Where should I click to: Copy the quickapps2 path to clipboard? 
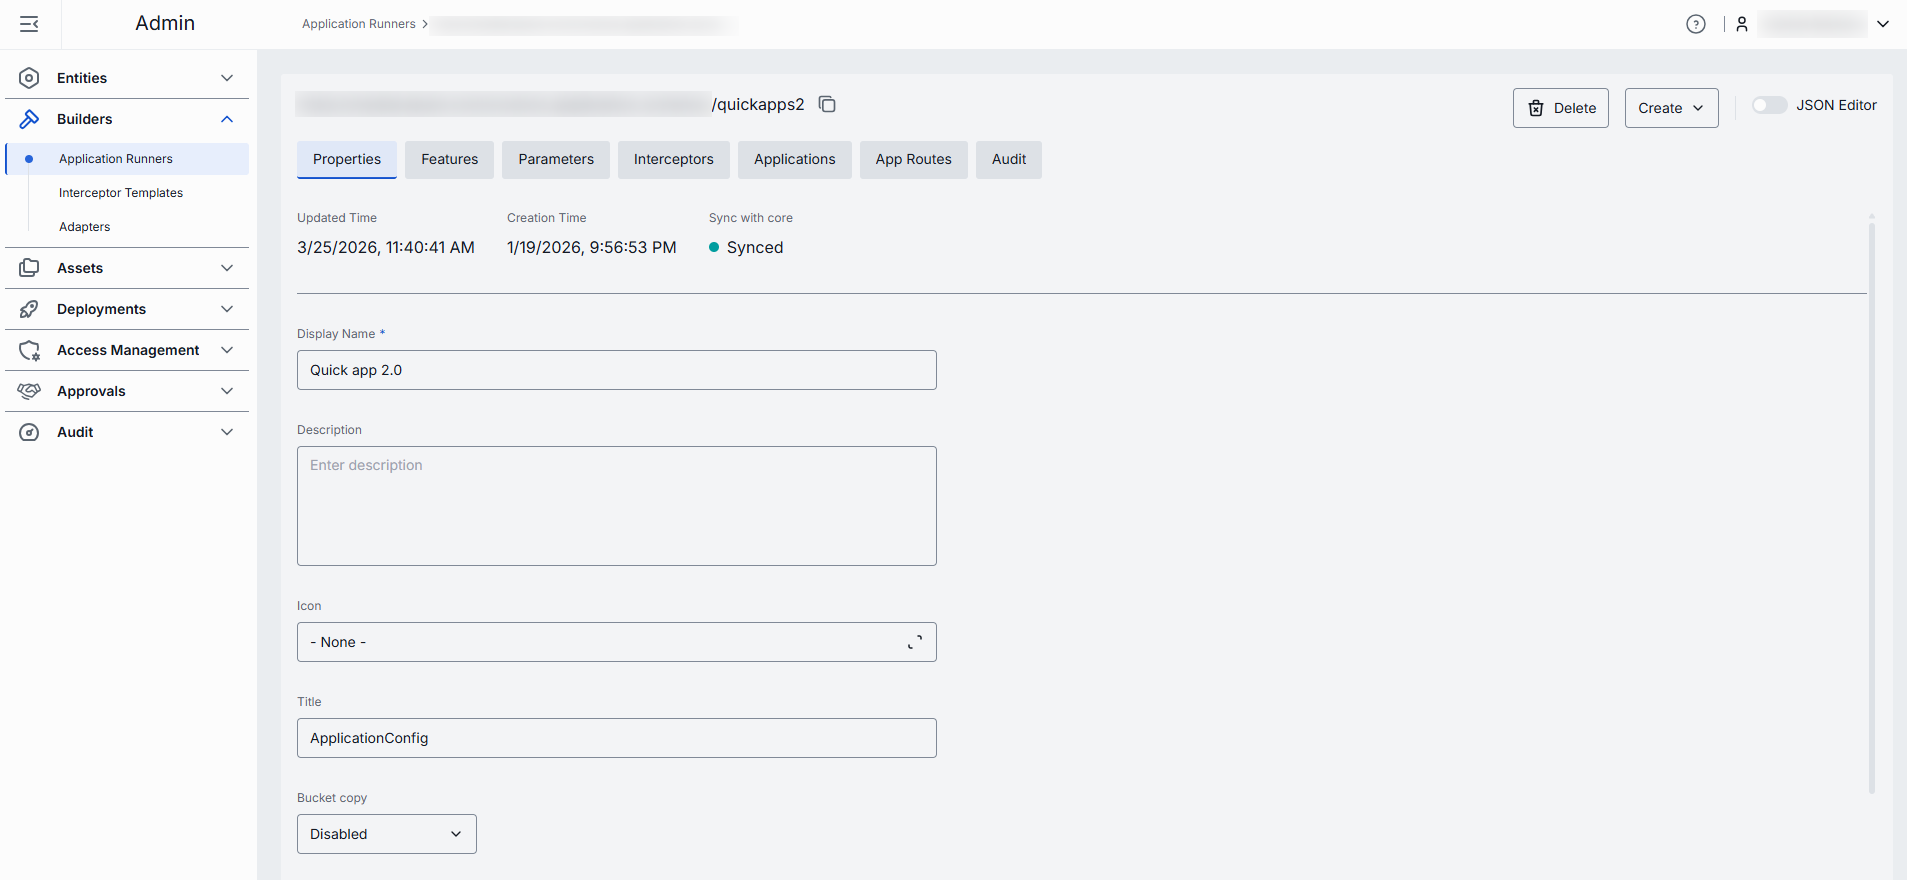[827, 104]
